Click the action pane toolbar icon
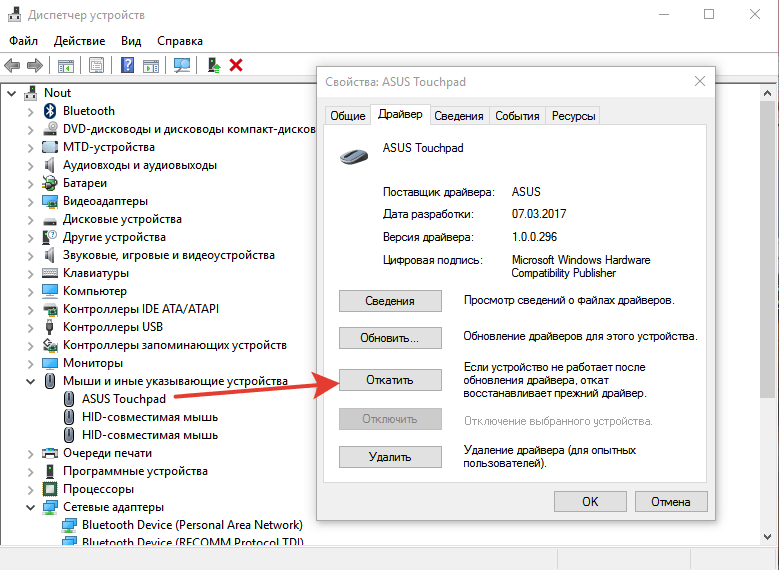 tap(151, 65)
